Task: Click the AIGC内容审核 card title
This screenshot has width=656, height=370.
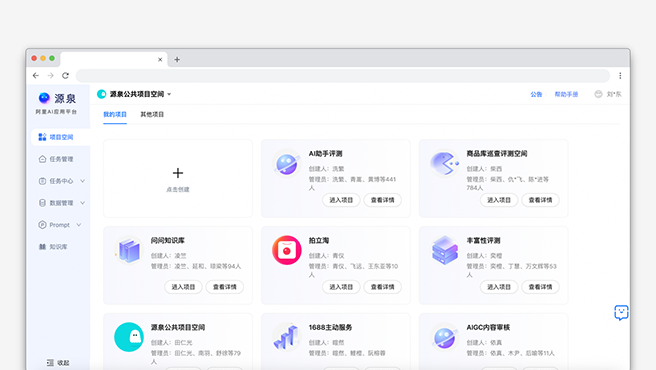Action: (488, 327)
